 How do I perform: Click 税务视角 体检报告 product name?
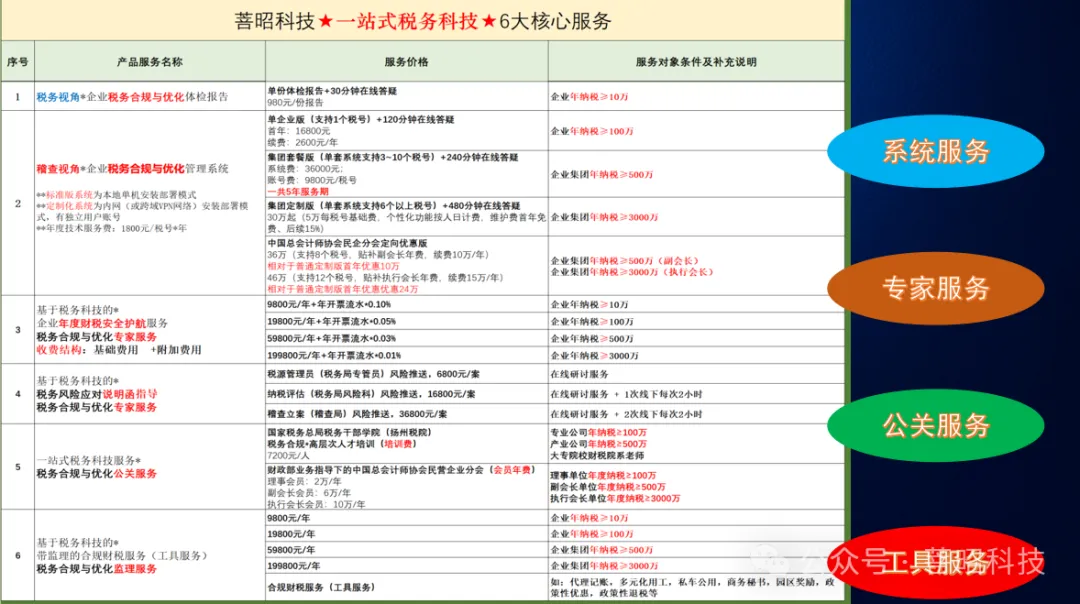coord(132,97)
